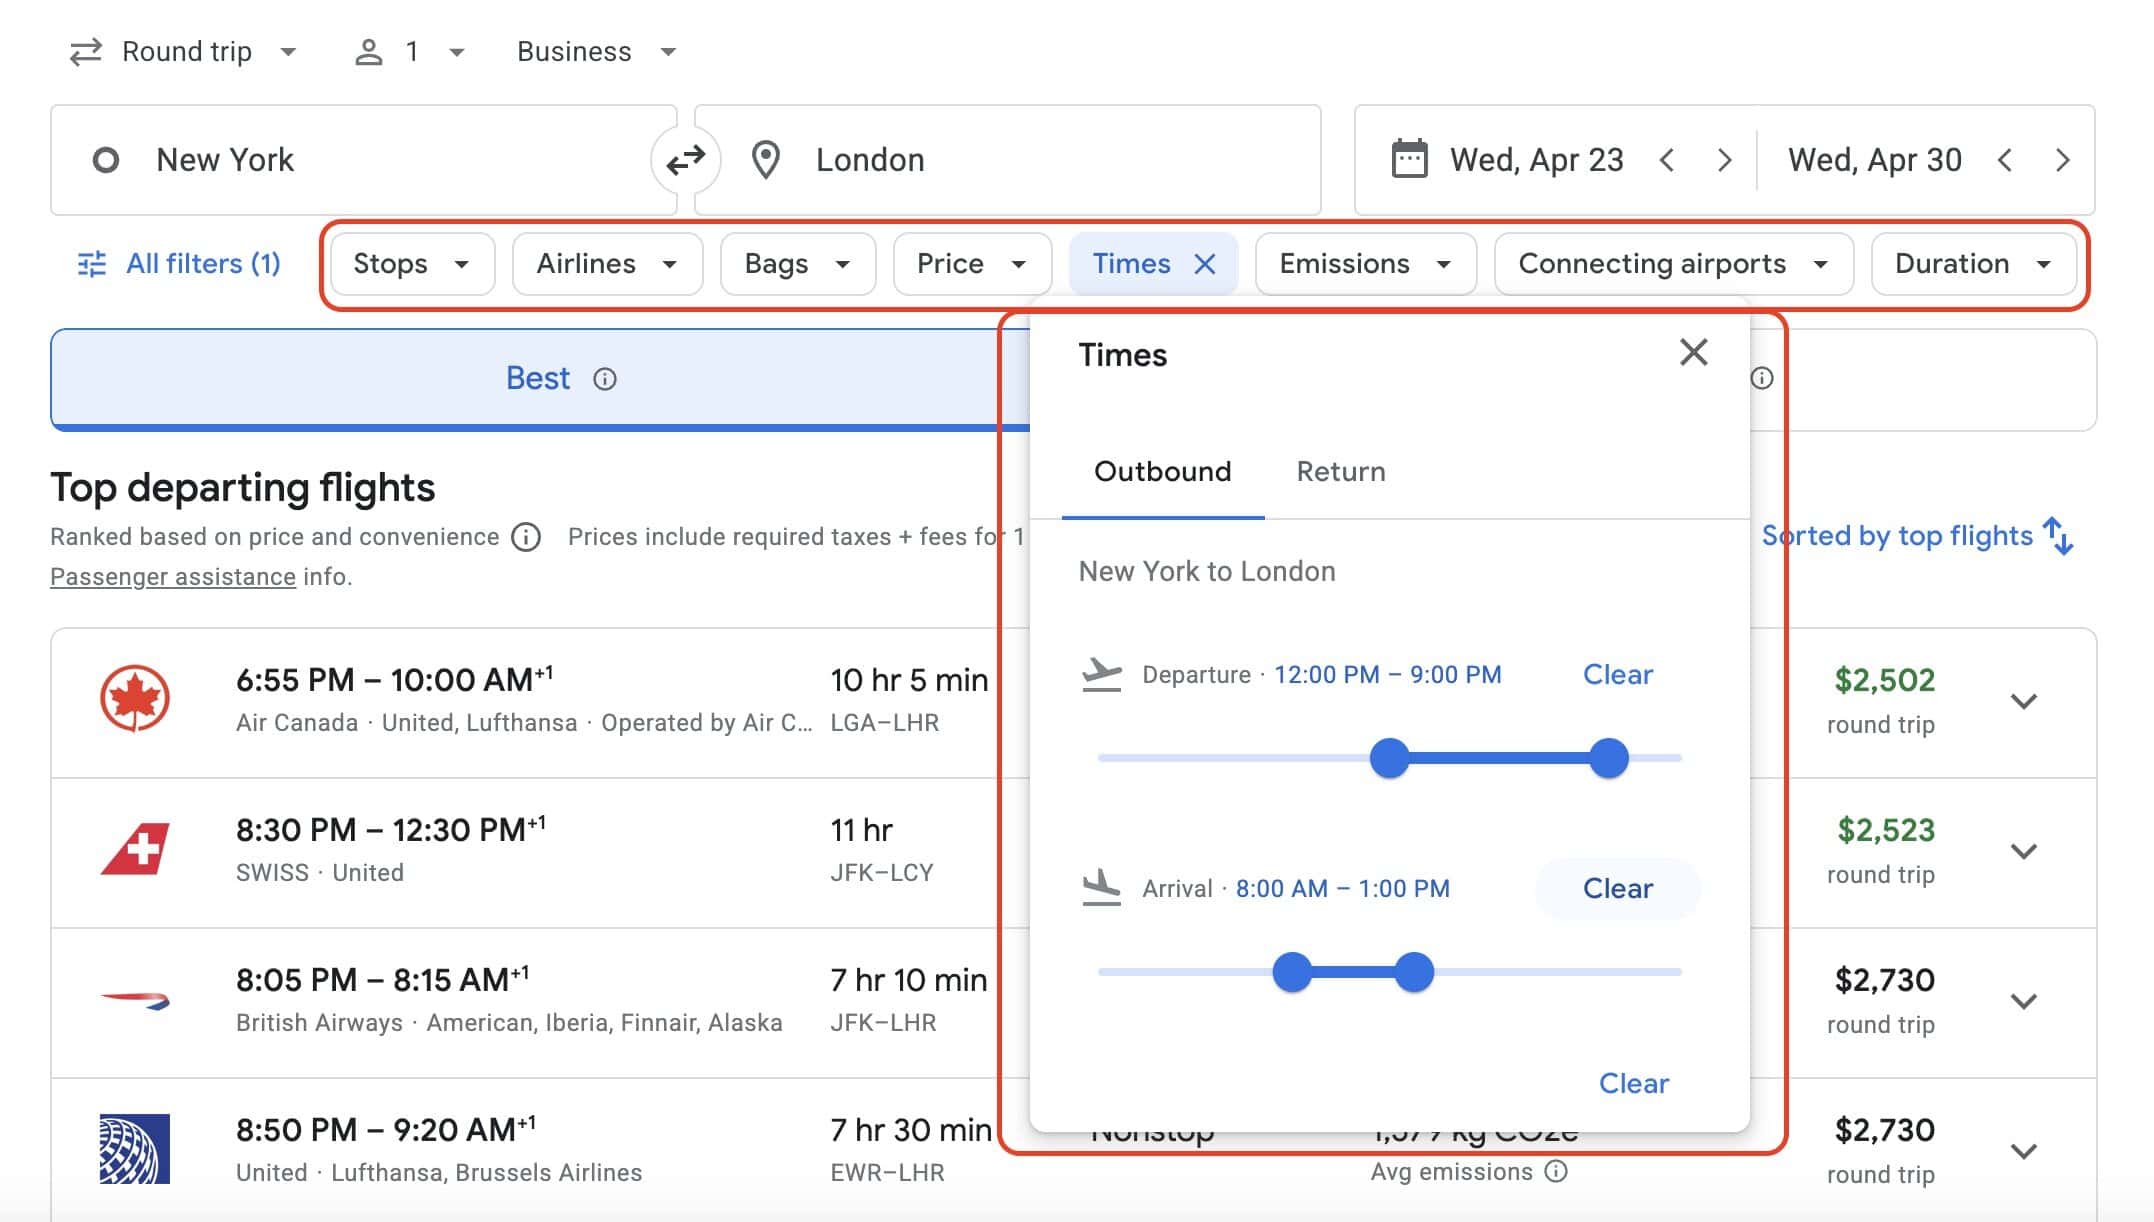Switch to the Return tab
The height and width of the screenshot is (1222, 2154).
click(1340, 472)
